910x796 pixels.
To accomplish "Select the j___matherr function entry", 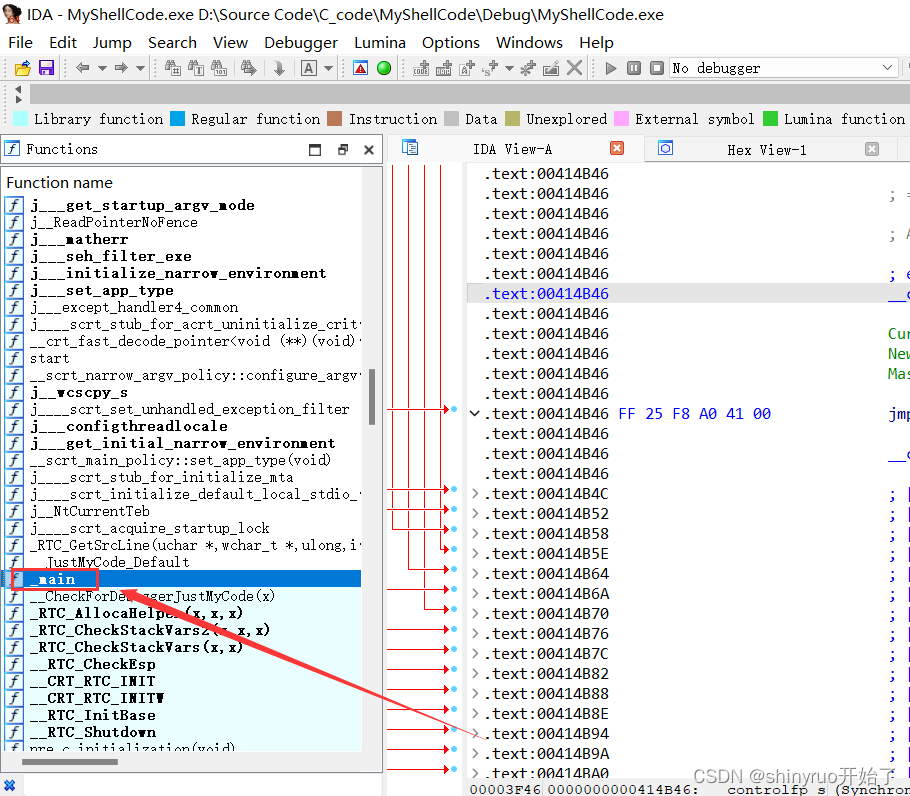I will coord(80,239).
